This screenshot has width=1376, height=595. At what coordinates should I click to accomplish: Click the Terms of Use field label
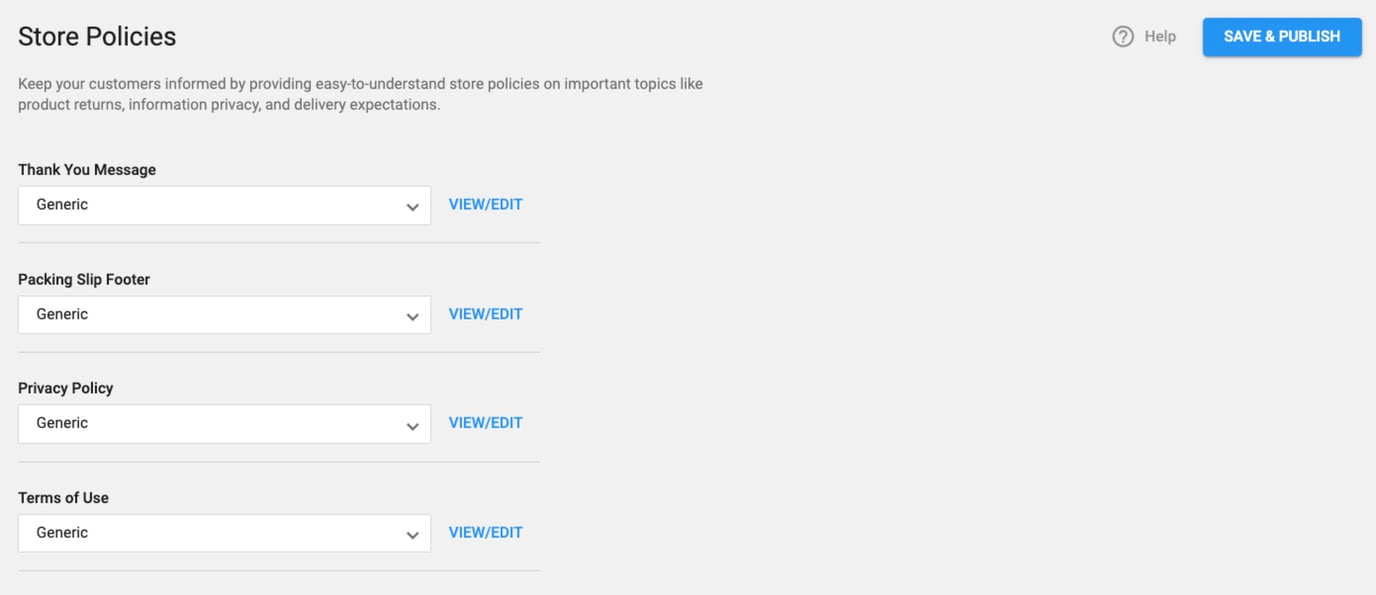click(63, 498)
